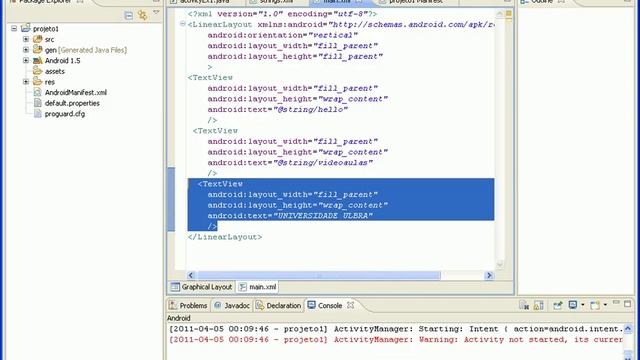Click the selected third <TextView tag
Image resolution: width=640 pixels, height=360 pixels.
pos(220,184)
